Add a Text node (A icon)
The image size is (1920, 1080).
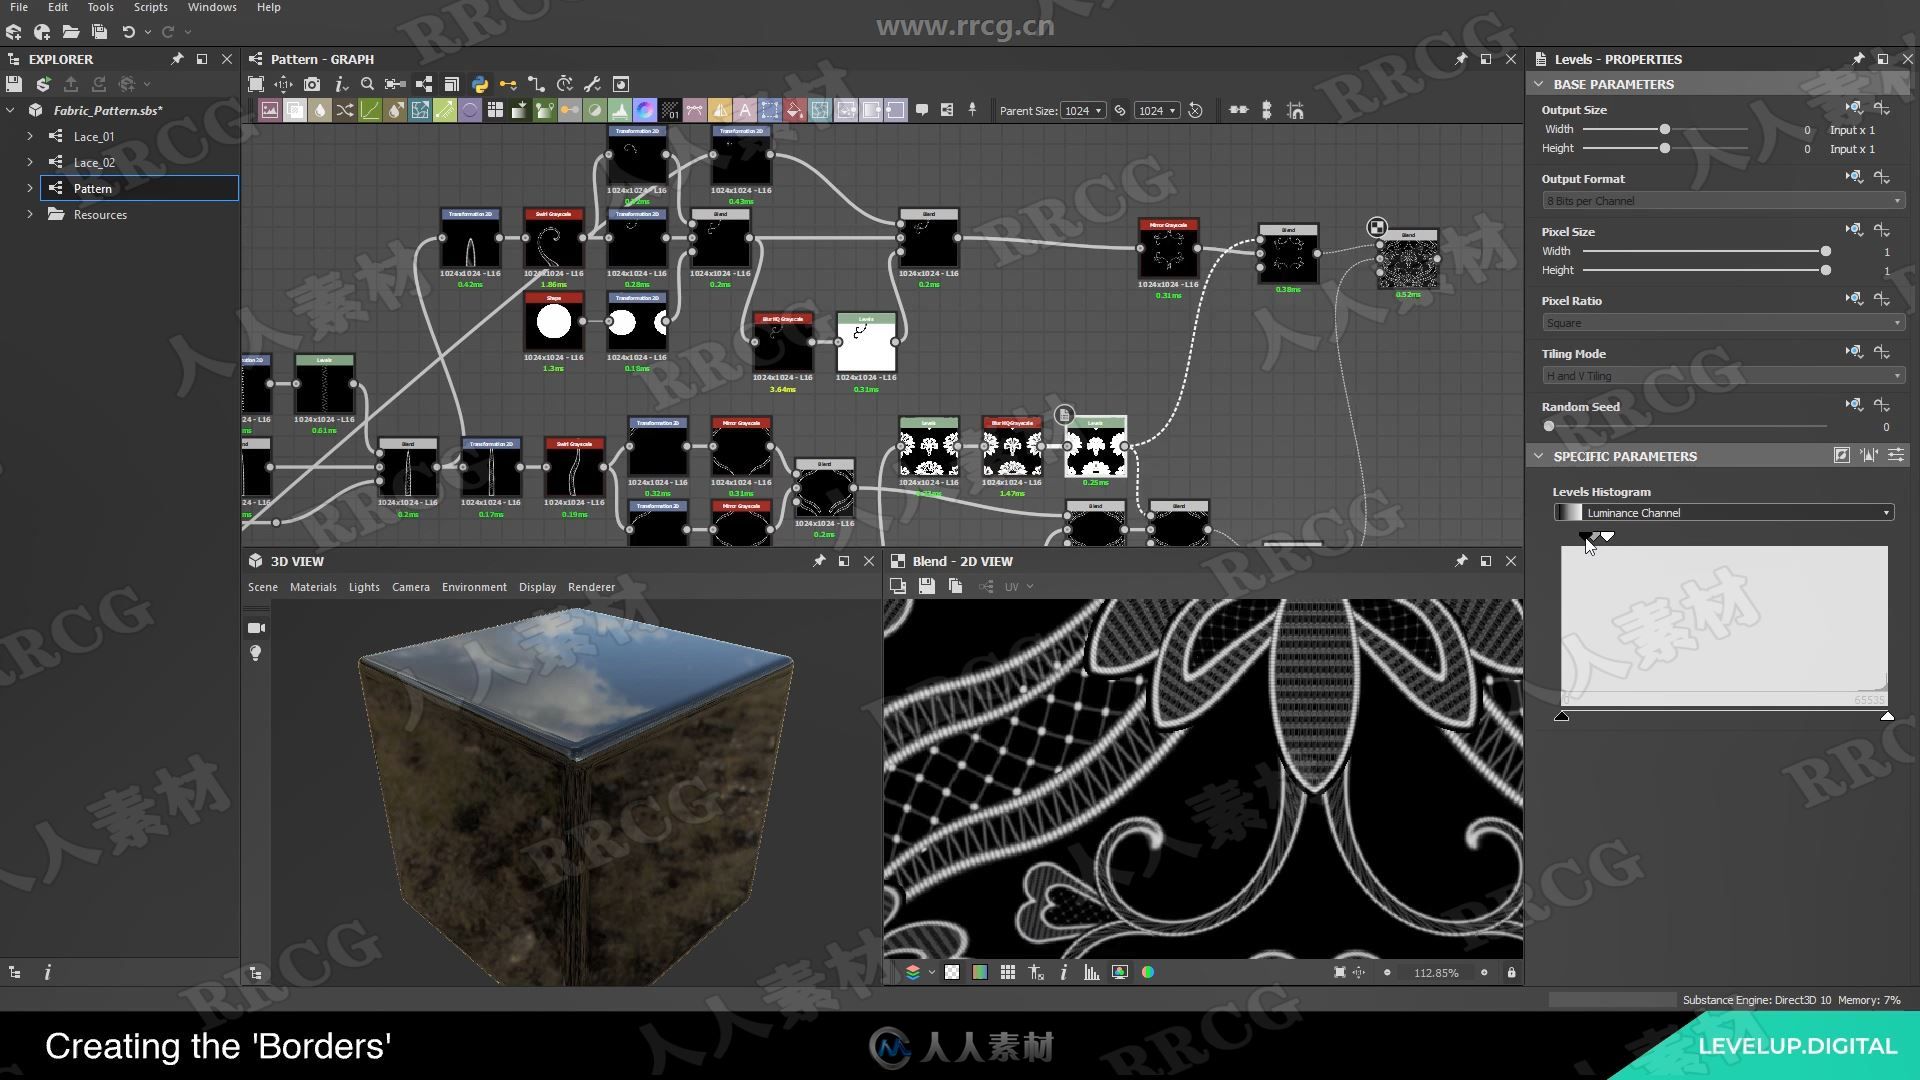coord(745,110)
